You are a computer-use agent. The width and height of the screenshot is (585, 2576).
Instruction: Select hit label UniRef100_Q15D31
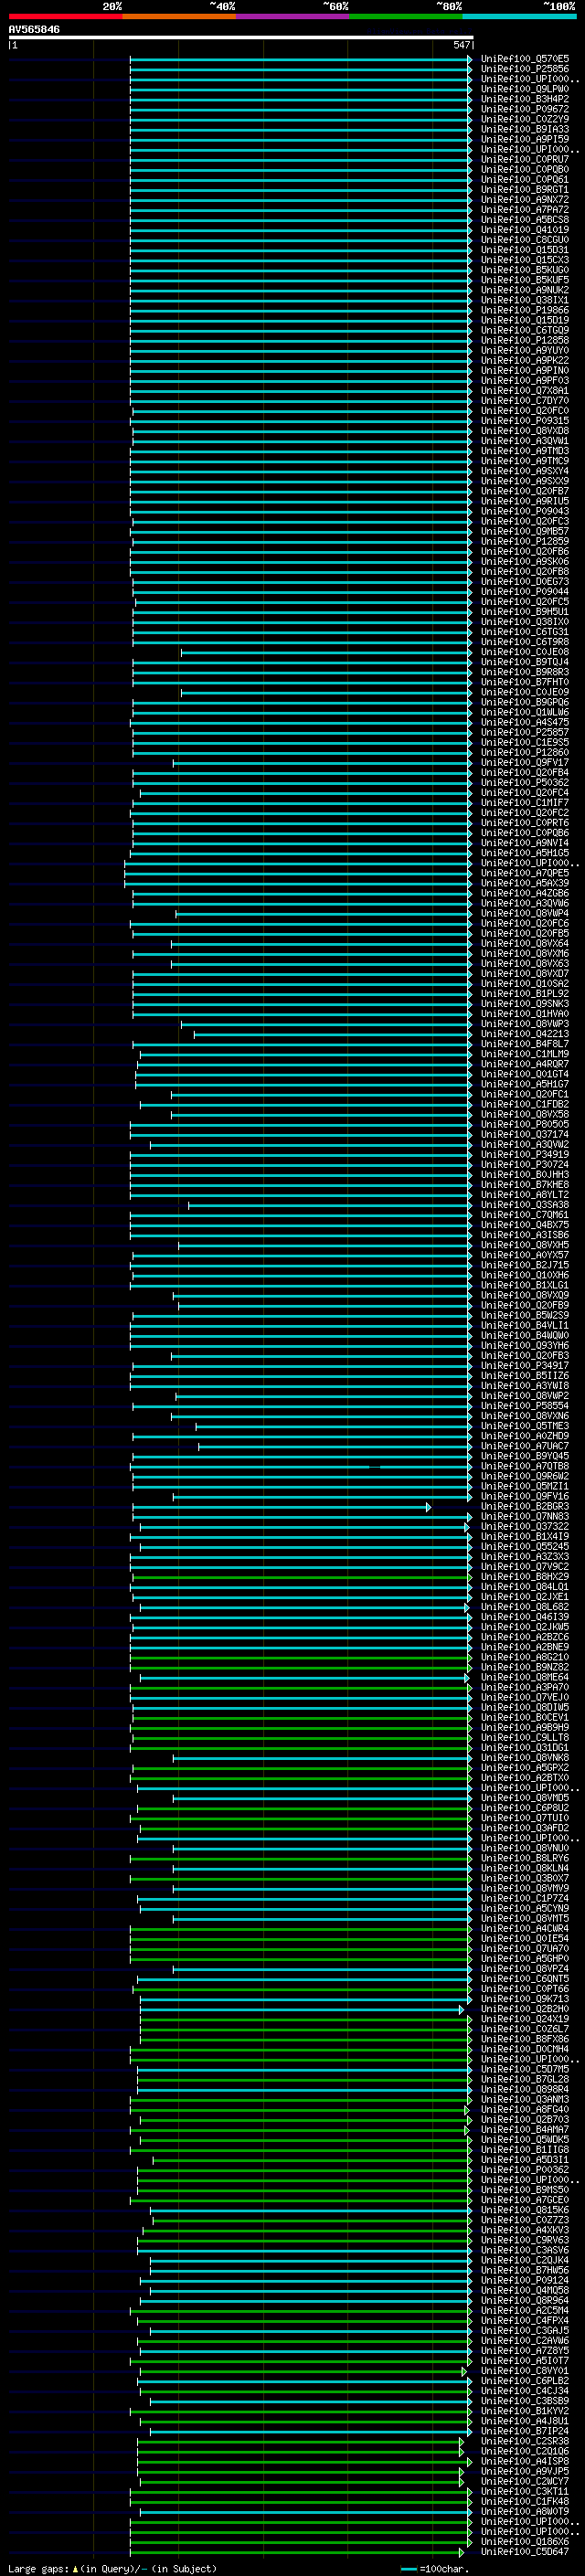pyautogui.click(x=525, y=250)
